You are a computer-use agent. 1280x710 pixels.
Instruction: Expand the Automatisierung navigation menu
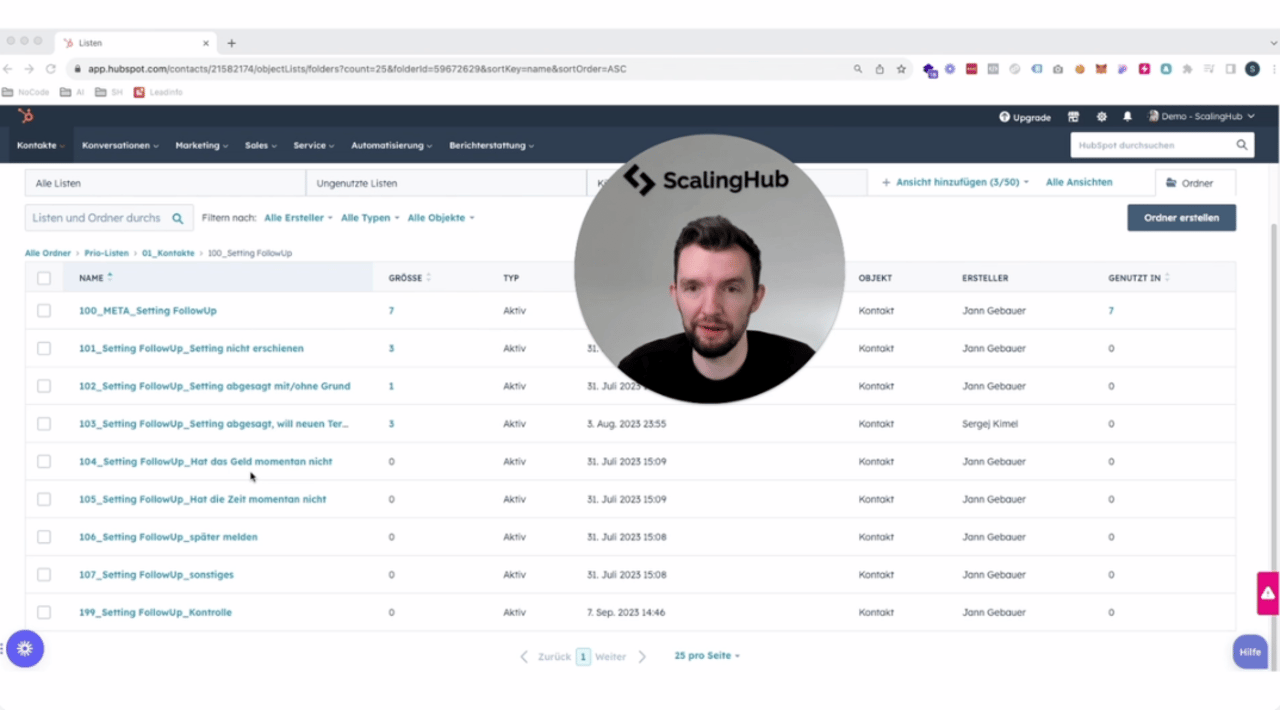(391, 145)
